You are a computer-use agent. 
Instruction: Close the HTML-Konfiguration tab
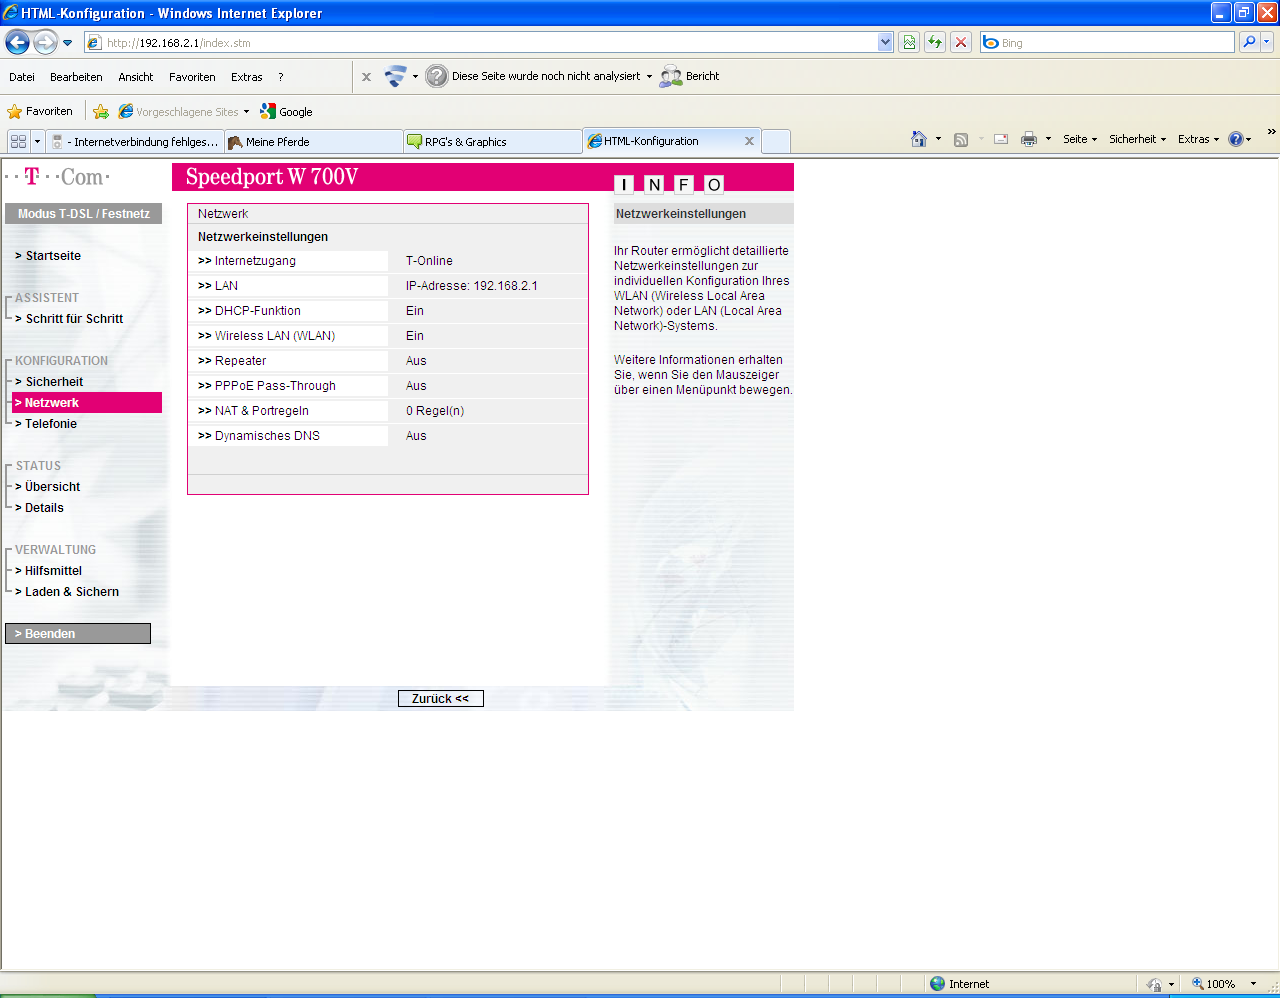(x=749, y=141)
